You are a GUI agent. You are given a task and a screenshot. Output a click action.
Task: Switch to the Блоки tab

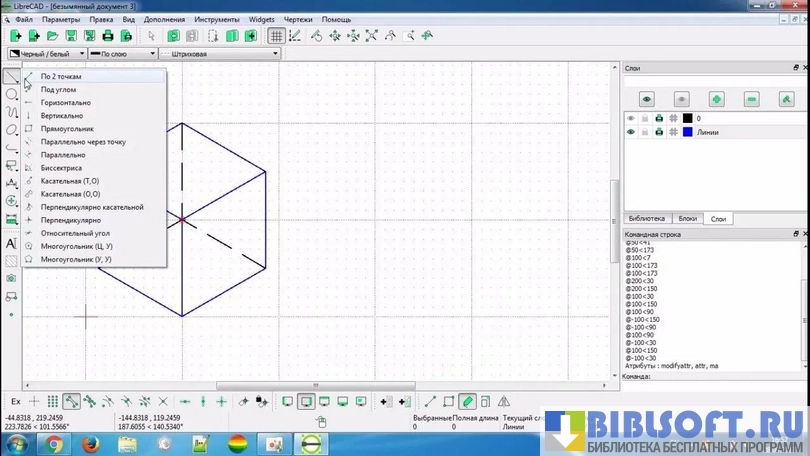pyautogui.click(x=687, y=218)
